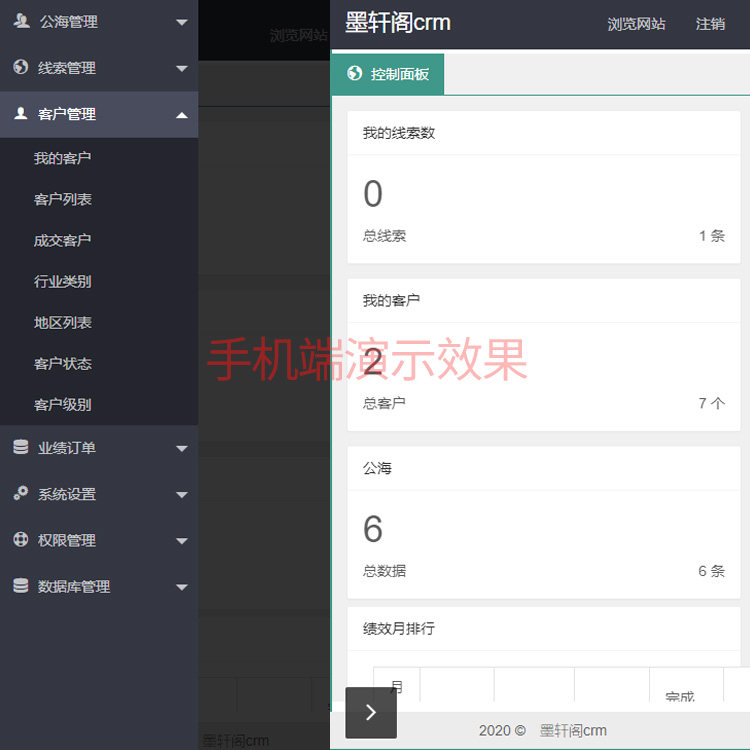Click 2020 © 墨轩阁crm footer text
Image resolution: width=750 pixels, height=750 pixels.
542,730
